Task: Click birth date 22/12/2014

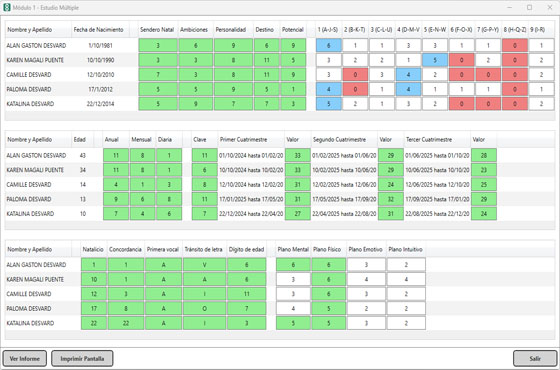Action: click(x=100, y=104)
